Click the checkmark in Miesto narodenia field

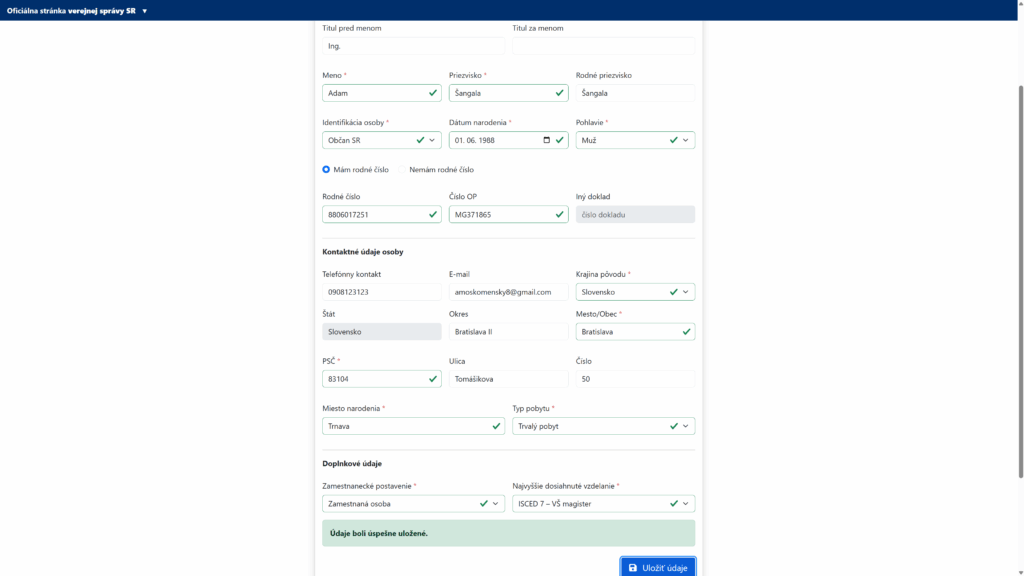click(x=497, y=426)
